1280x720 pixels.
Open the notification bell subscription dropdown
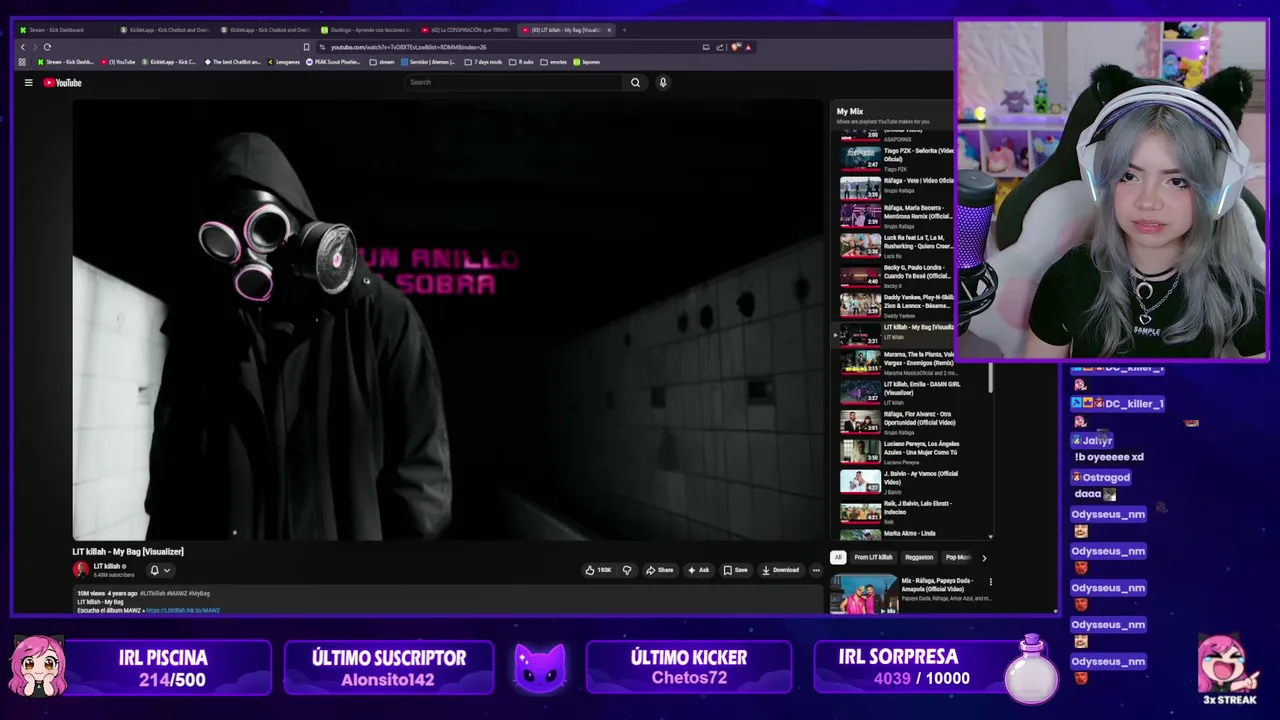tap(160, 570)
